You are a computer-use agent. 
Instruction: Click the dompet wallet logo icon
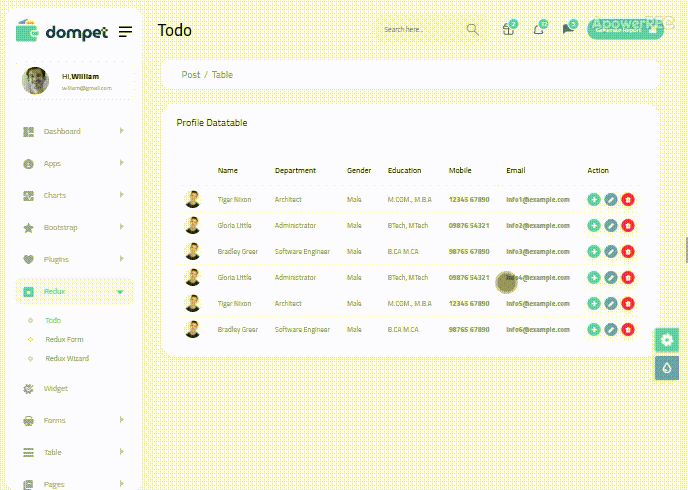coord(27,31)
